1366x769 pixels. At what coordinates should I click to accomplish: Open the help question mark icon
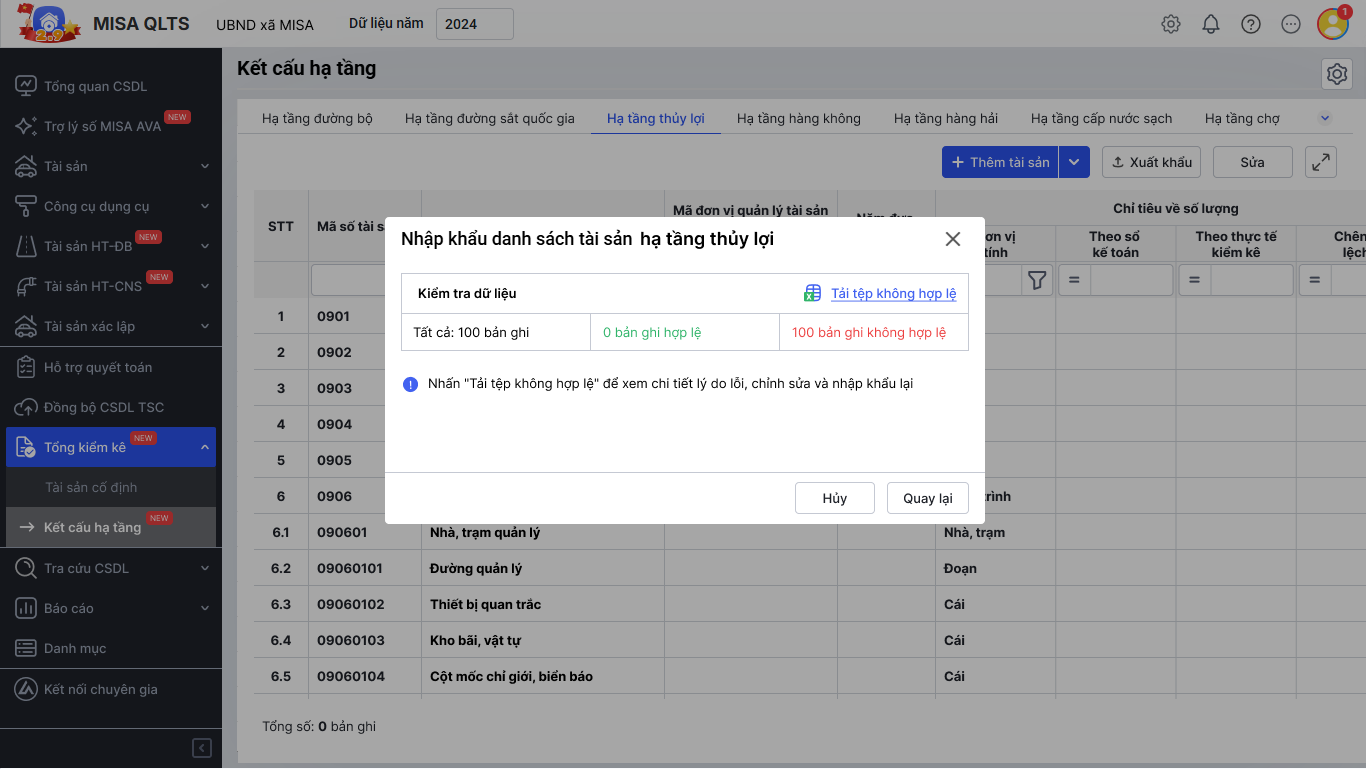(x=1251, y=24)
